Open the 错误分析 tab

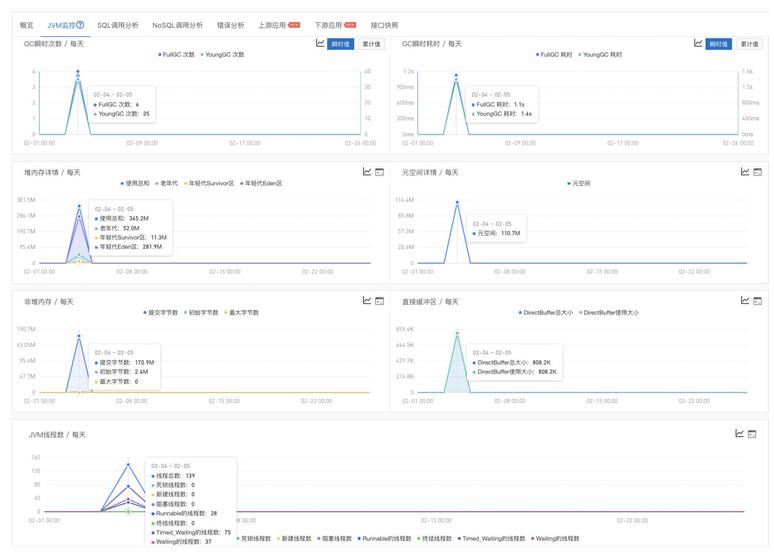(x=231, y=25)
